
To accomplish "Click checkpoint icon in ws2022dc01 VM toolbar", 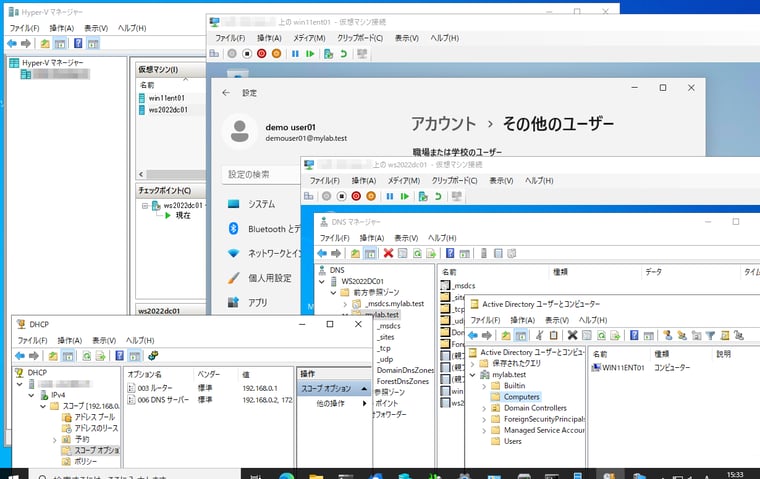I will click(423, 196).
